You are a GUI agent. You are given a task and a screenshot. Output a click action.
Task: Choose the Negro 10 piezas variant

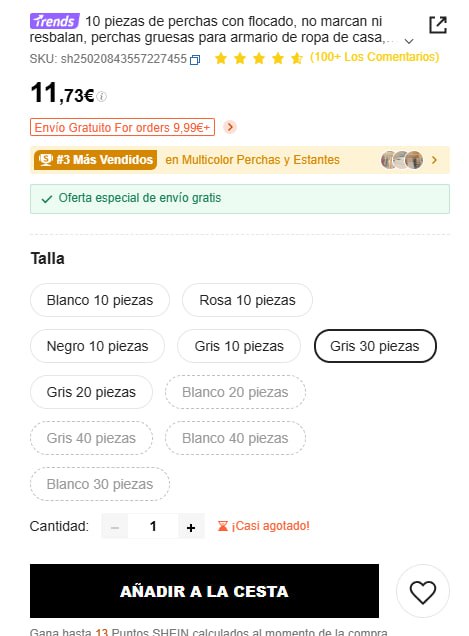[97, 346]
